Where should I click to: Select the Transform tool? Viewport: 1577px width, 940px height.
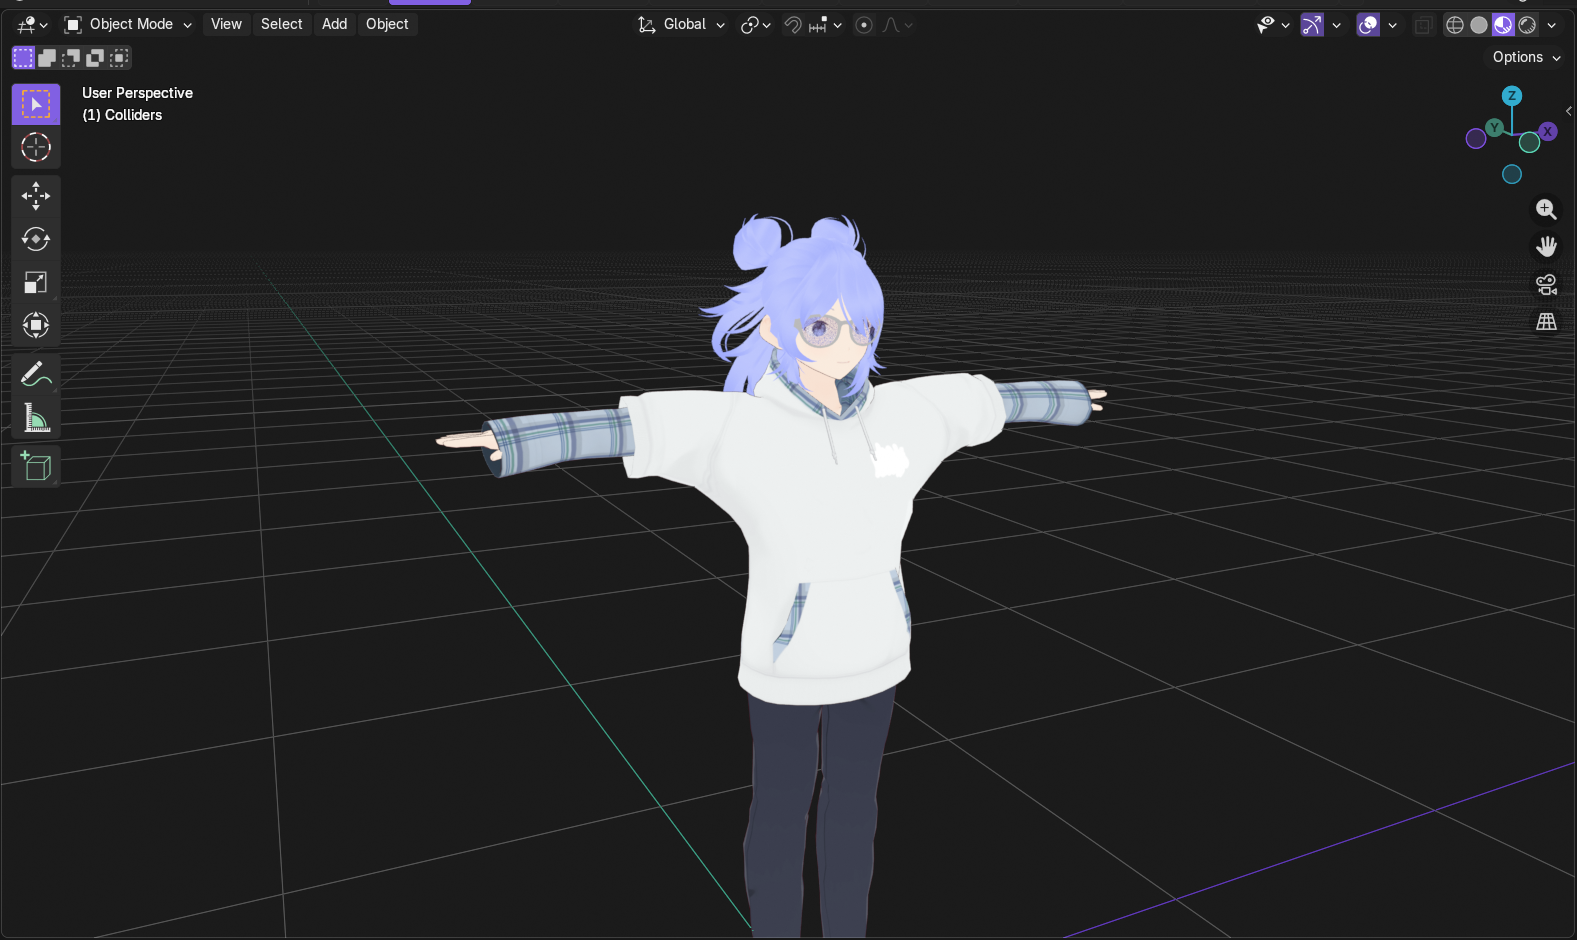(36, 325)
